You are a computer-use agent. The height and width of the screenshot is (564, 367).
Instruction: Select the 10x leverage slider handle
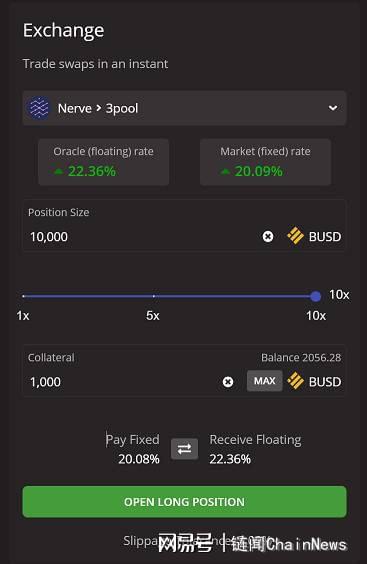(316, 296)
